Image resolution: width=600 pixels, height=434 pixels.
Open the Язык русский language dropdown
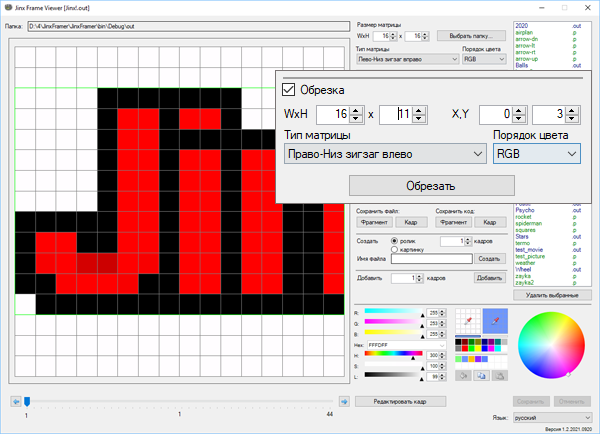coord(552,418)
